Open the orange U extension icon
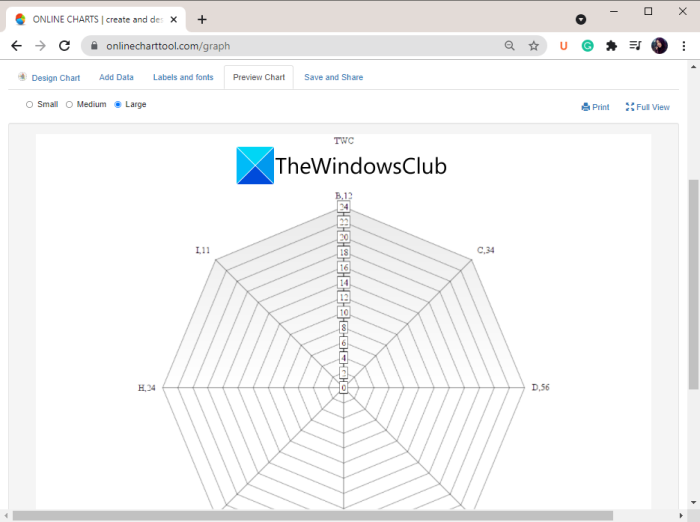The height and width of the screenshot is (522, 700). [563, 46]
